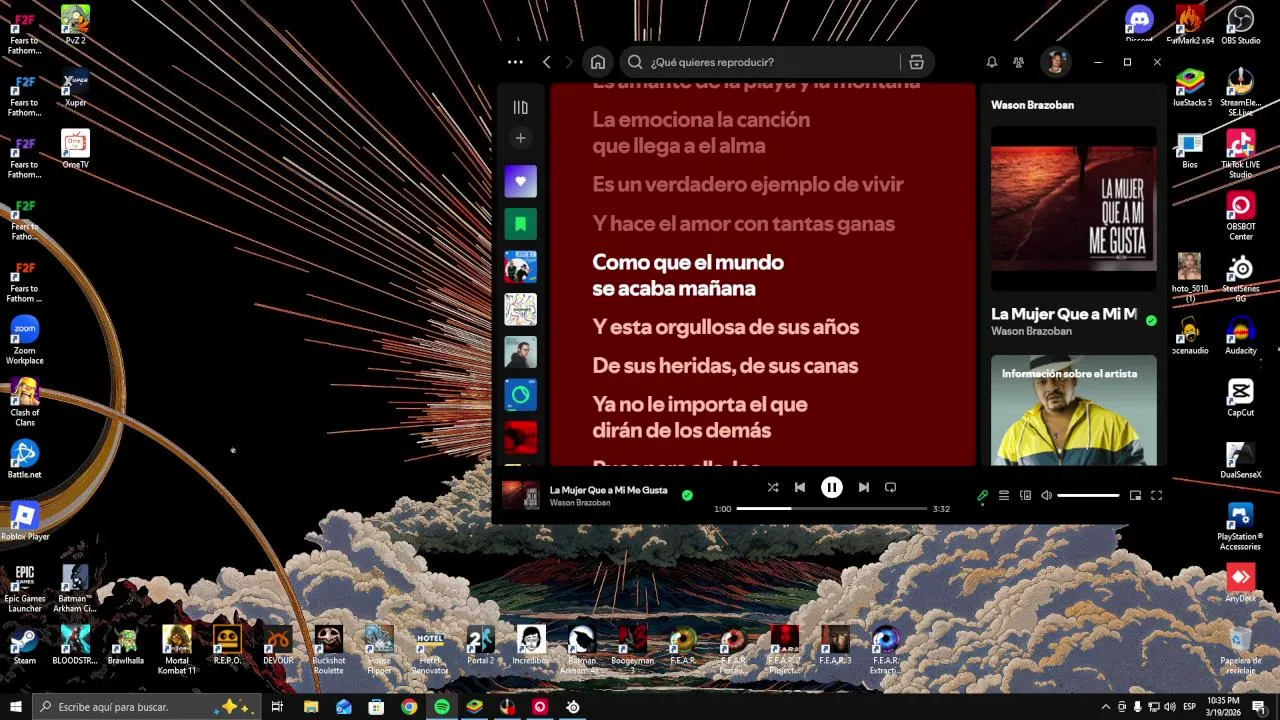Screen dimensions: 1280x720
Task: Skip to previous track
Action: point(800,487)
